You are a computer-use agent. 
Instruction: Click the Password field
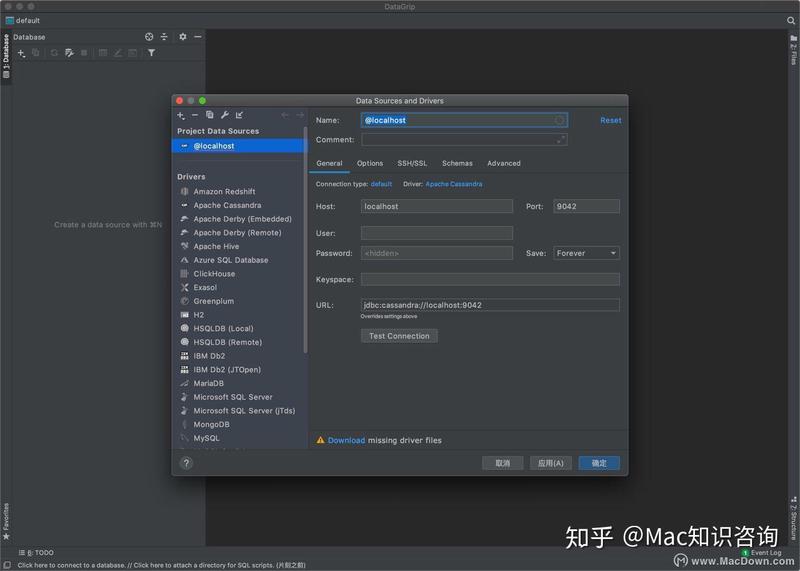(437, 253)
